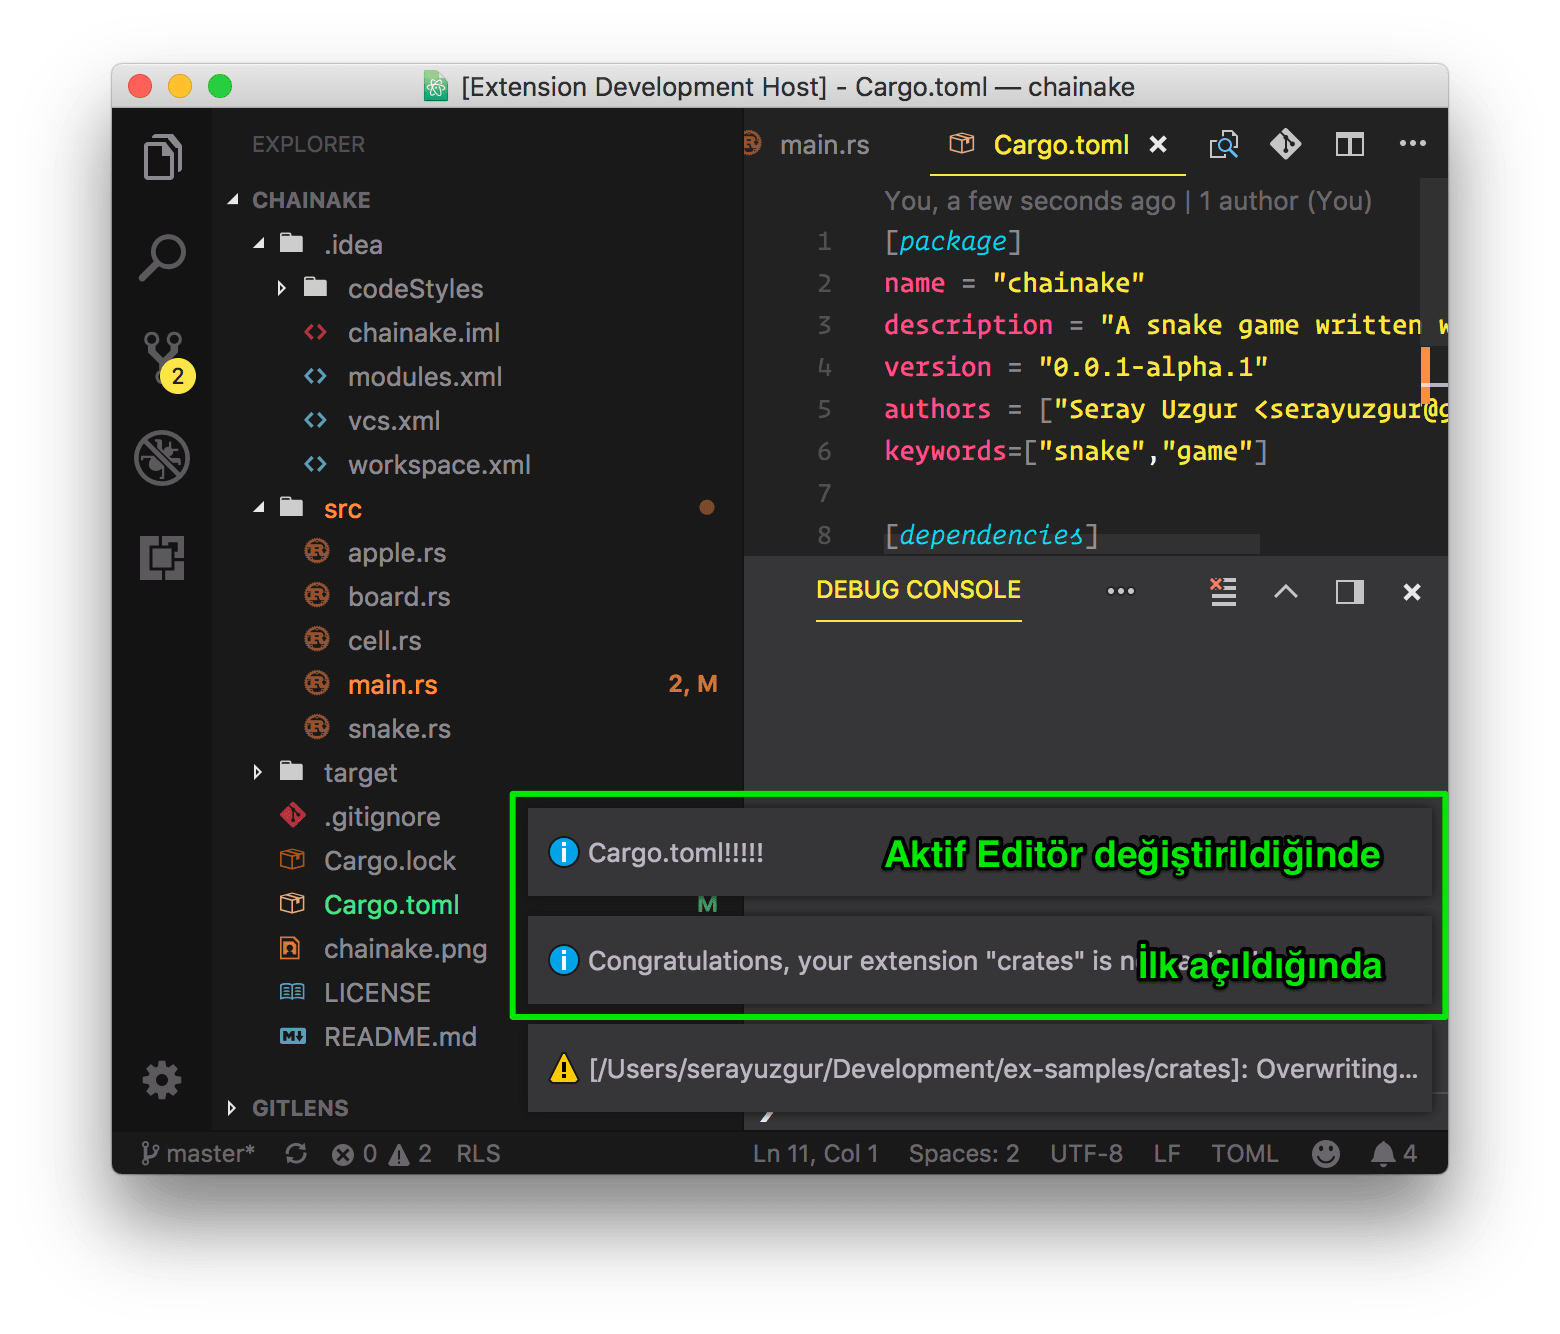Image resolution: width=1560 pixels, height=1334 pixels.
Task: Open the Manage gear menu
Action: (162, 1080)
